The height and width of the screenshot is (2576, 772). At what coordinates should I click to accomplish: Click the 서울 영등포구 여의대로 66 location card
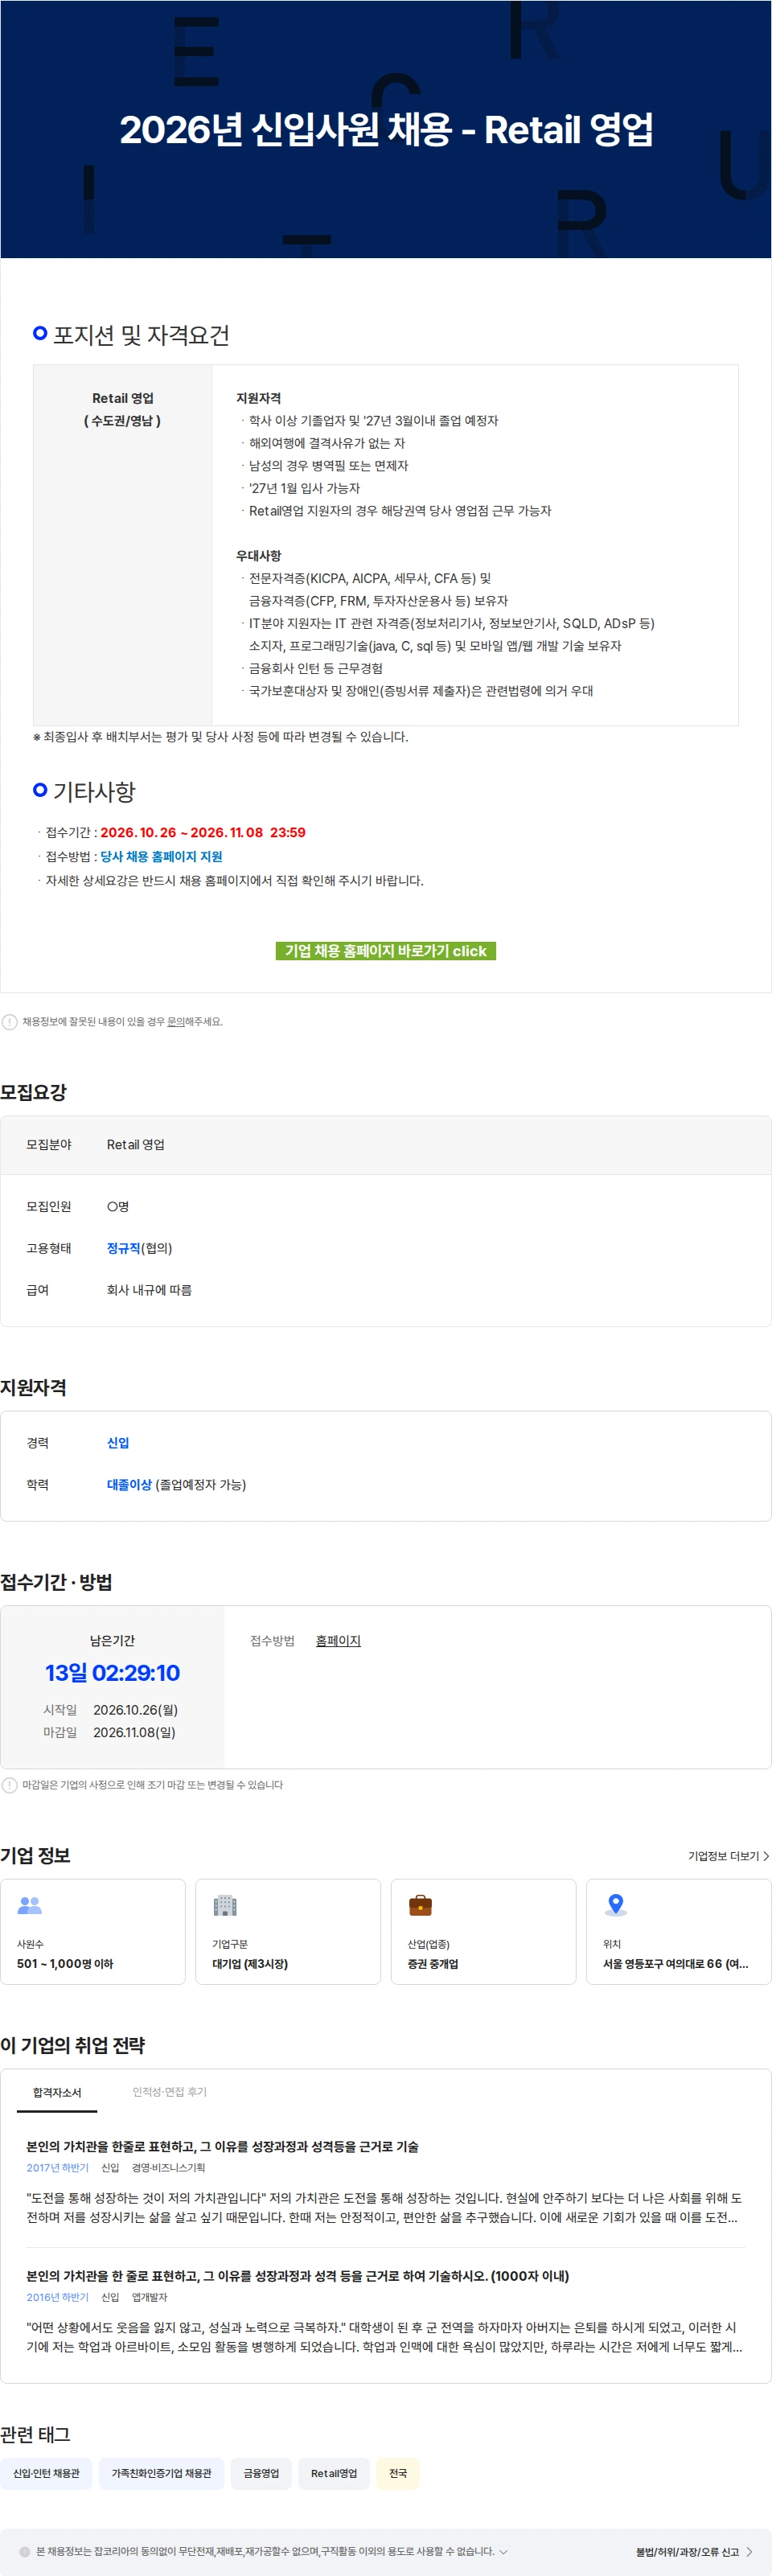[x=678, y=1931]
